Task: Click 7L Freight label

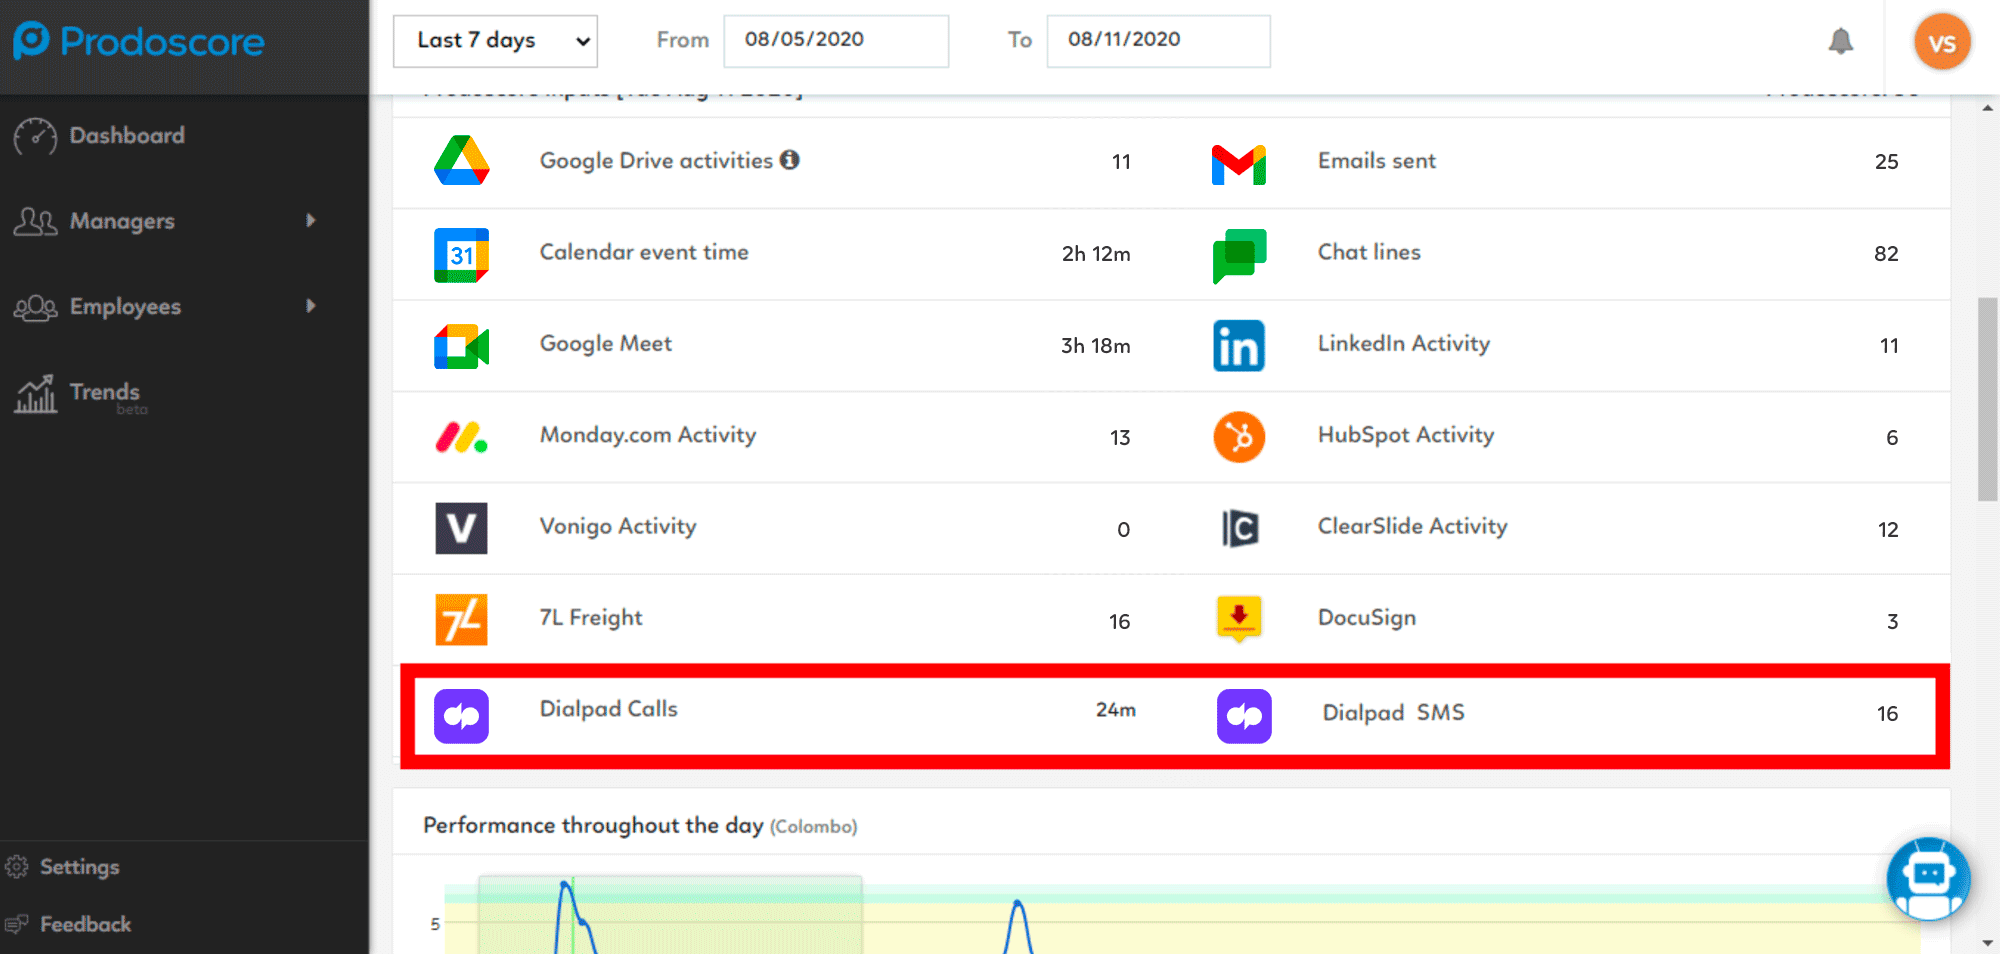Action: (591, 617)
